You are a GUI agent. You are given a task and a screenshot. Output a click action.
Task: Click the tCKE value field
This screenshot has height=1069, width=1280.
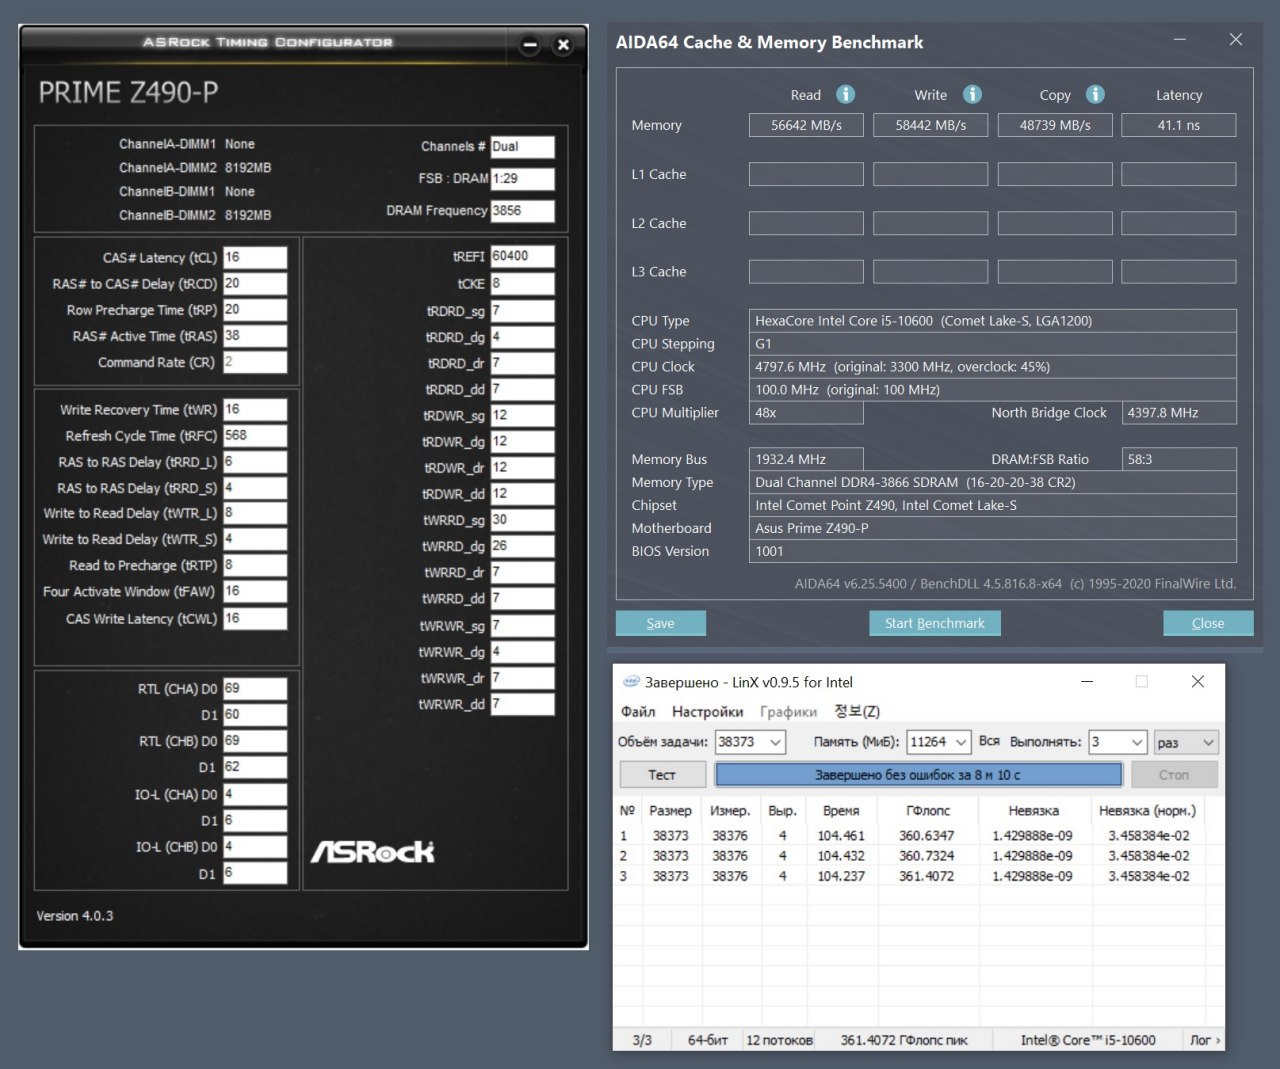click(522, 284)
